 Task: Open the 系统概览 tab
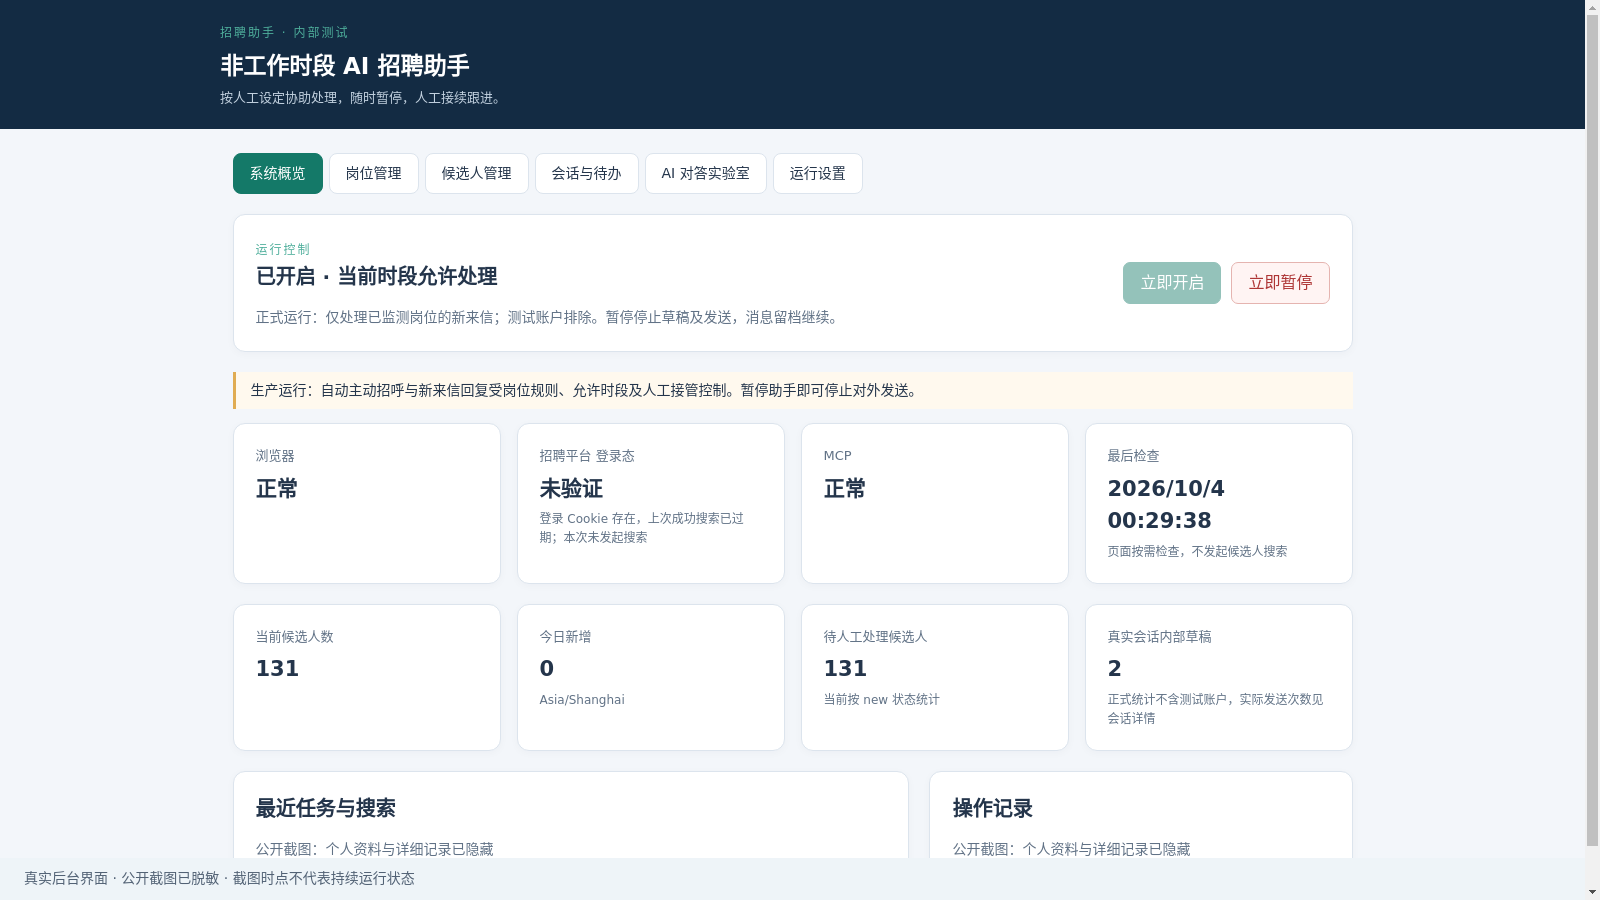[x=278, y=173]
